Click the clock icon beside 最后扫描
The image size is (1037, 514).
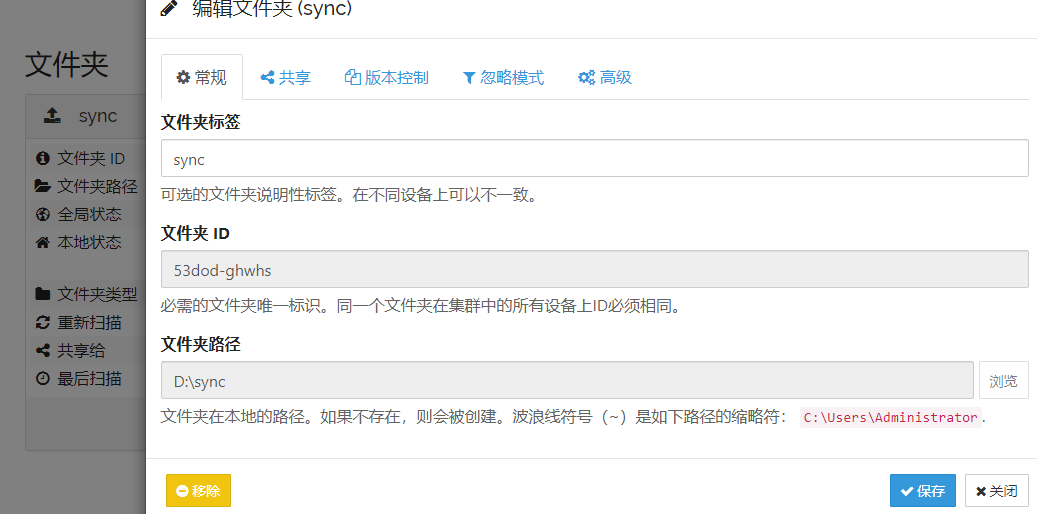tap(42, 378)
